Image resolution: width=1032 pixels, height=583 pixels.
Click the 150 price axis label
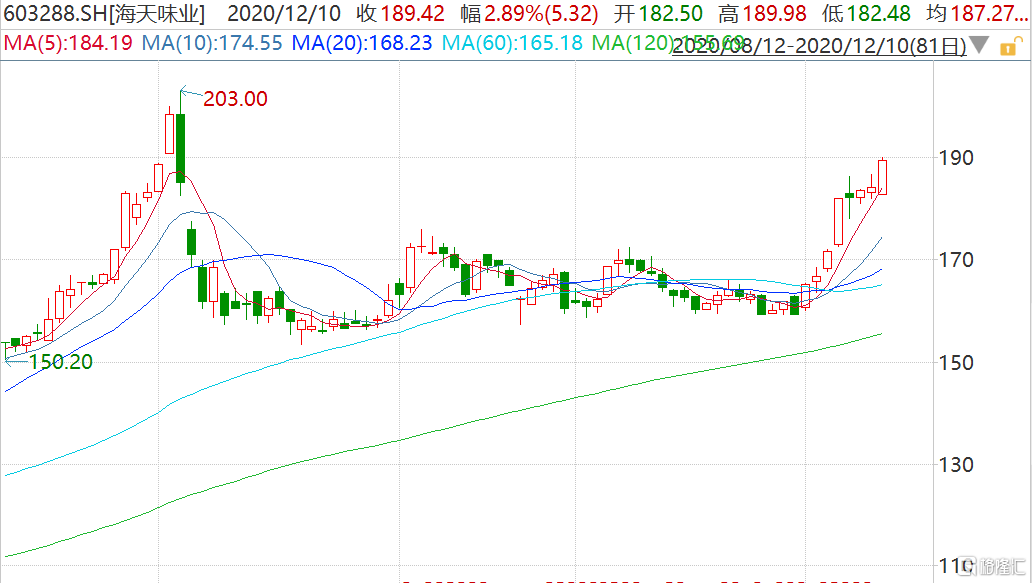click(956, 363)
